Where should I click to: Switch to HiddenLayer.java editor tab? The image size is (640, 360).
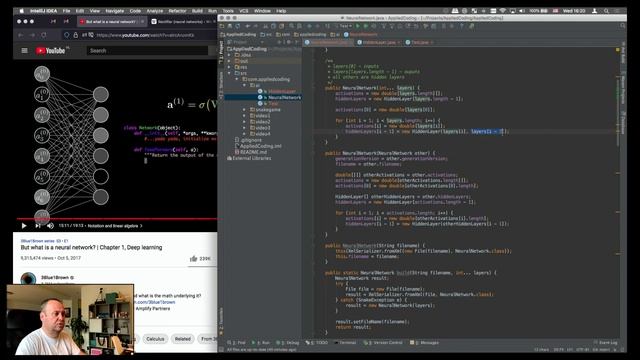point(379,42)
